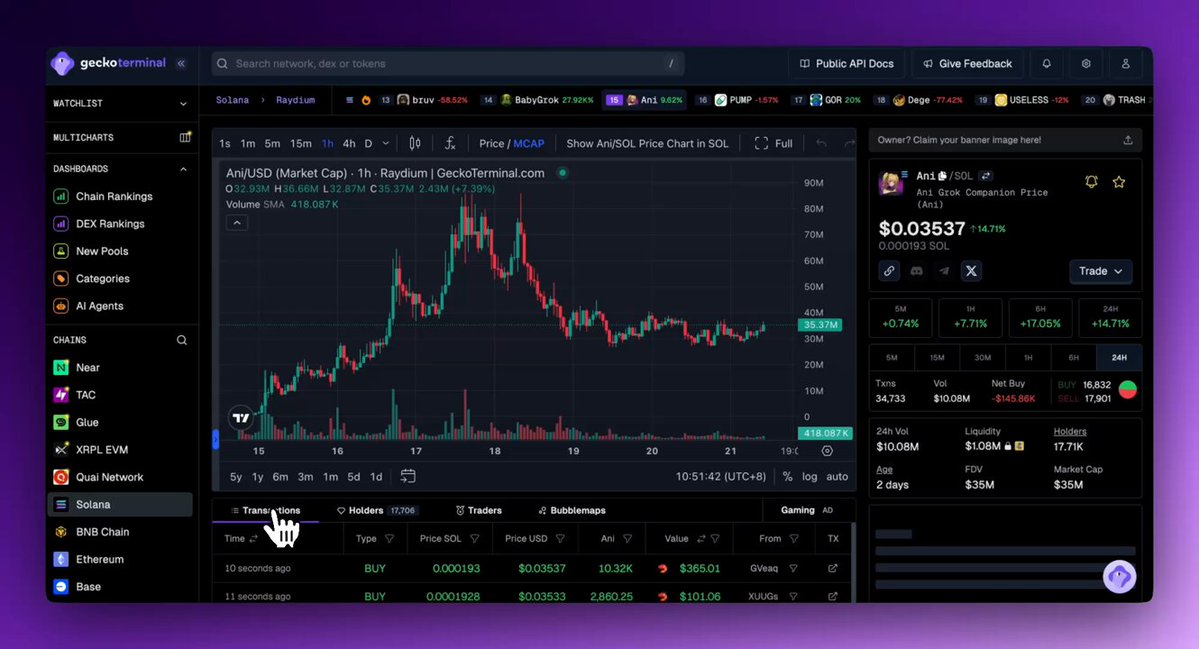Viewport: 1199px width, 649px height.
Task: Select the 1h chart interval
Action: click(327, 144)
